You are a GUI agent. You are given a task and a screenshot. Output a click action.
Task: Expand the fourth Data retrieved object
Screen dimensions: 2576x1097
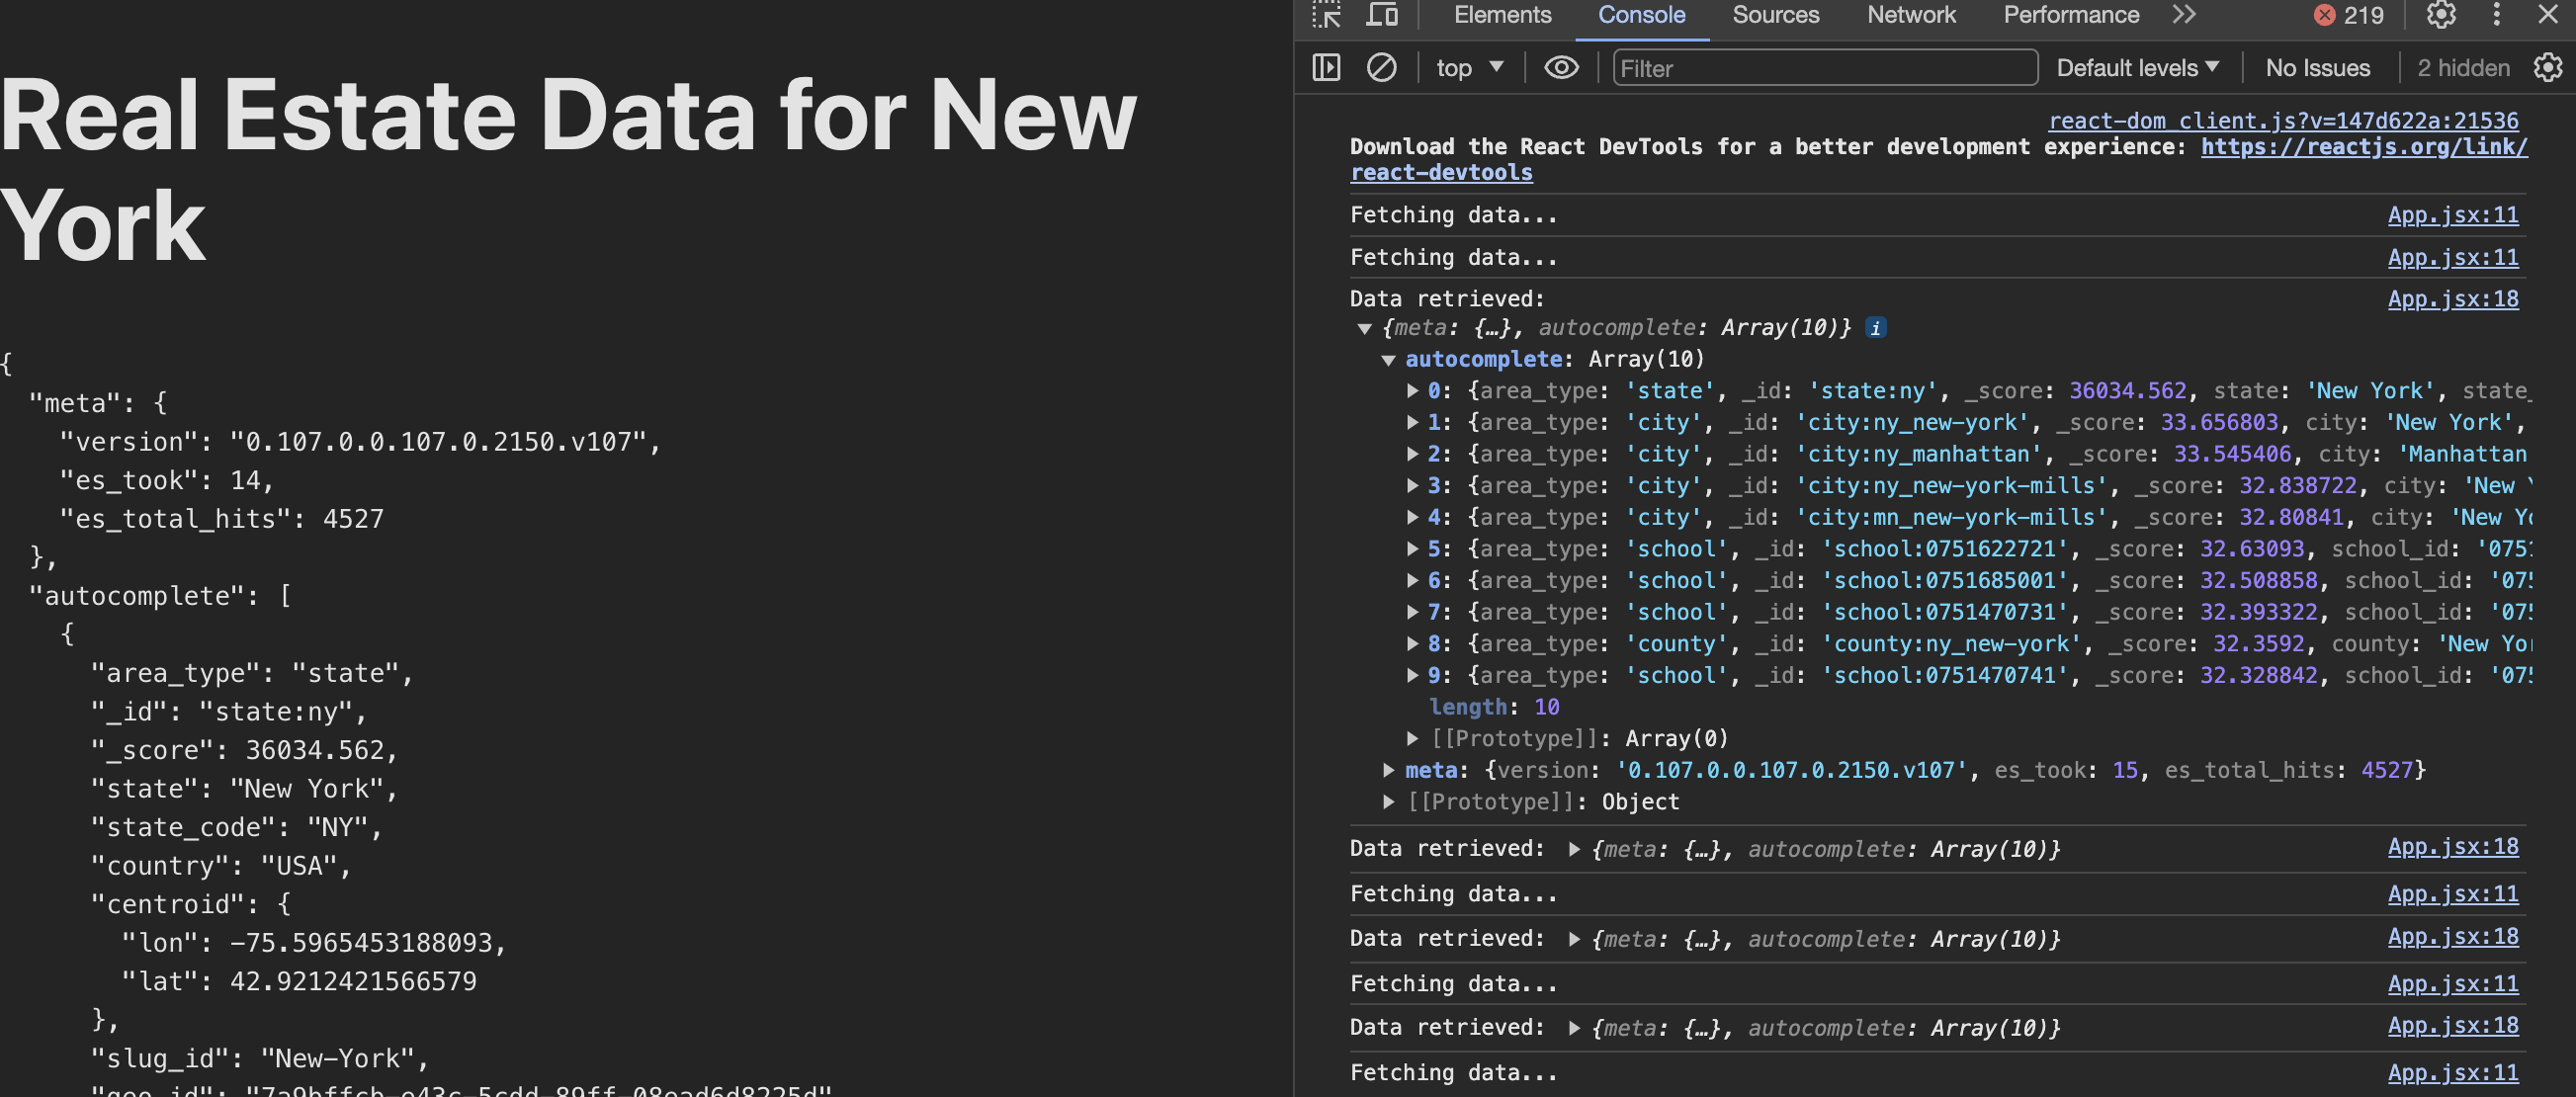coord(1574,1028)
